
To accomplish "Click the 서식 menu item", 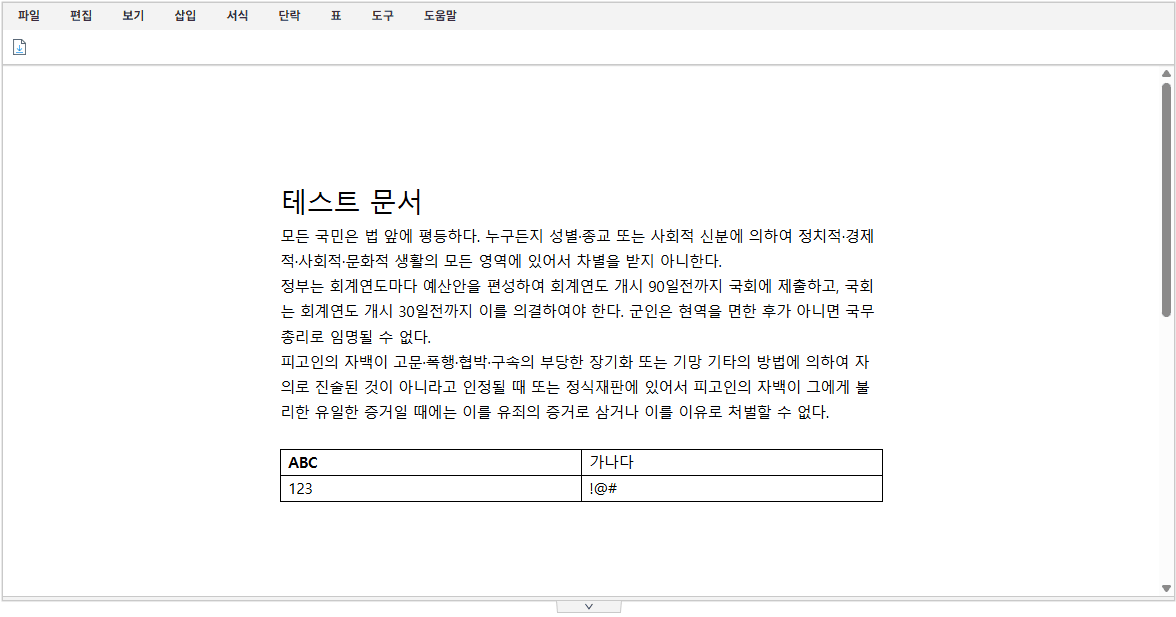I will 237,16.
